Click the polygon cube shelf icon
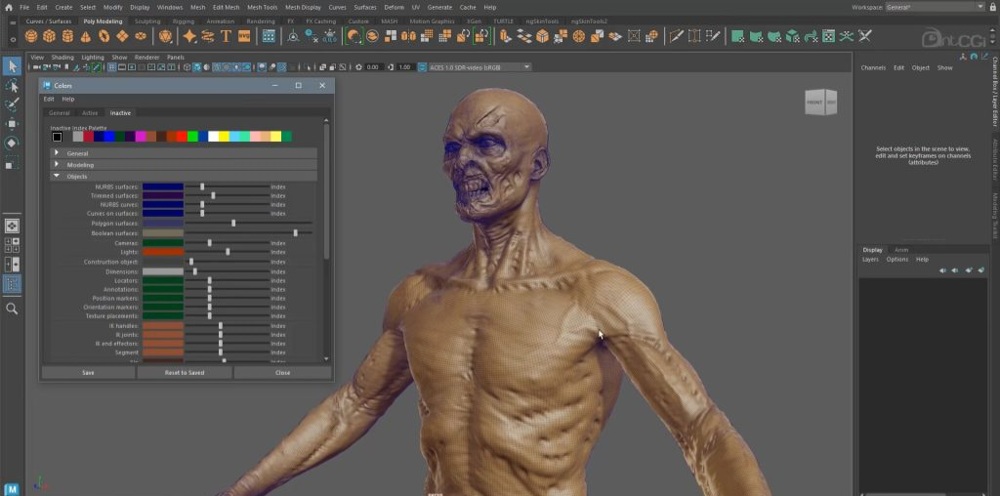The width and height of the screenshot is (1000, 496). (49, 36)
